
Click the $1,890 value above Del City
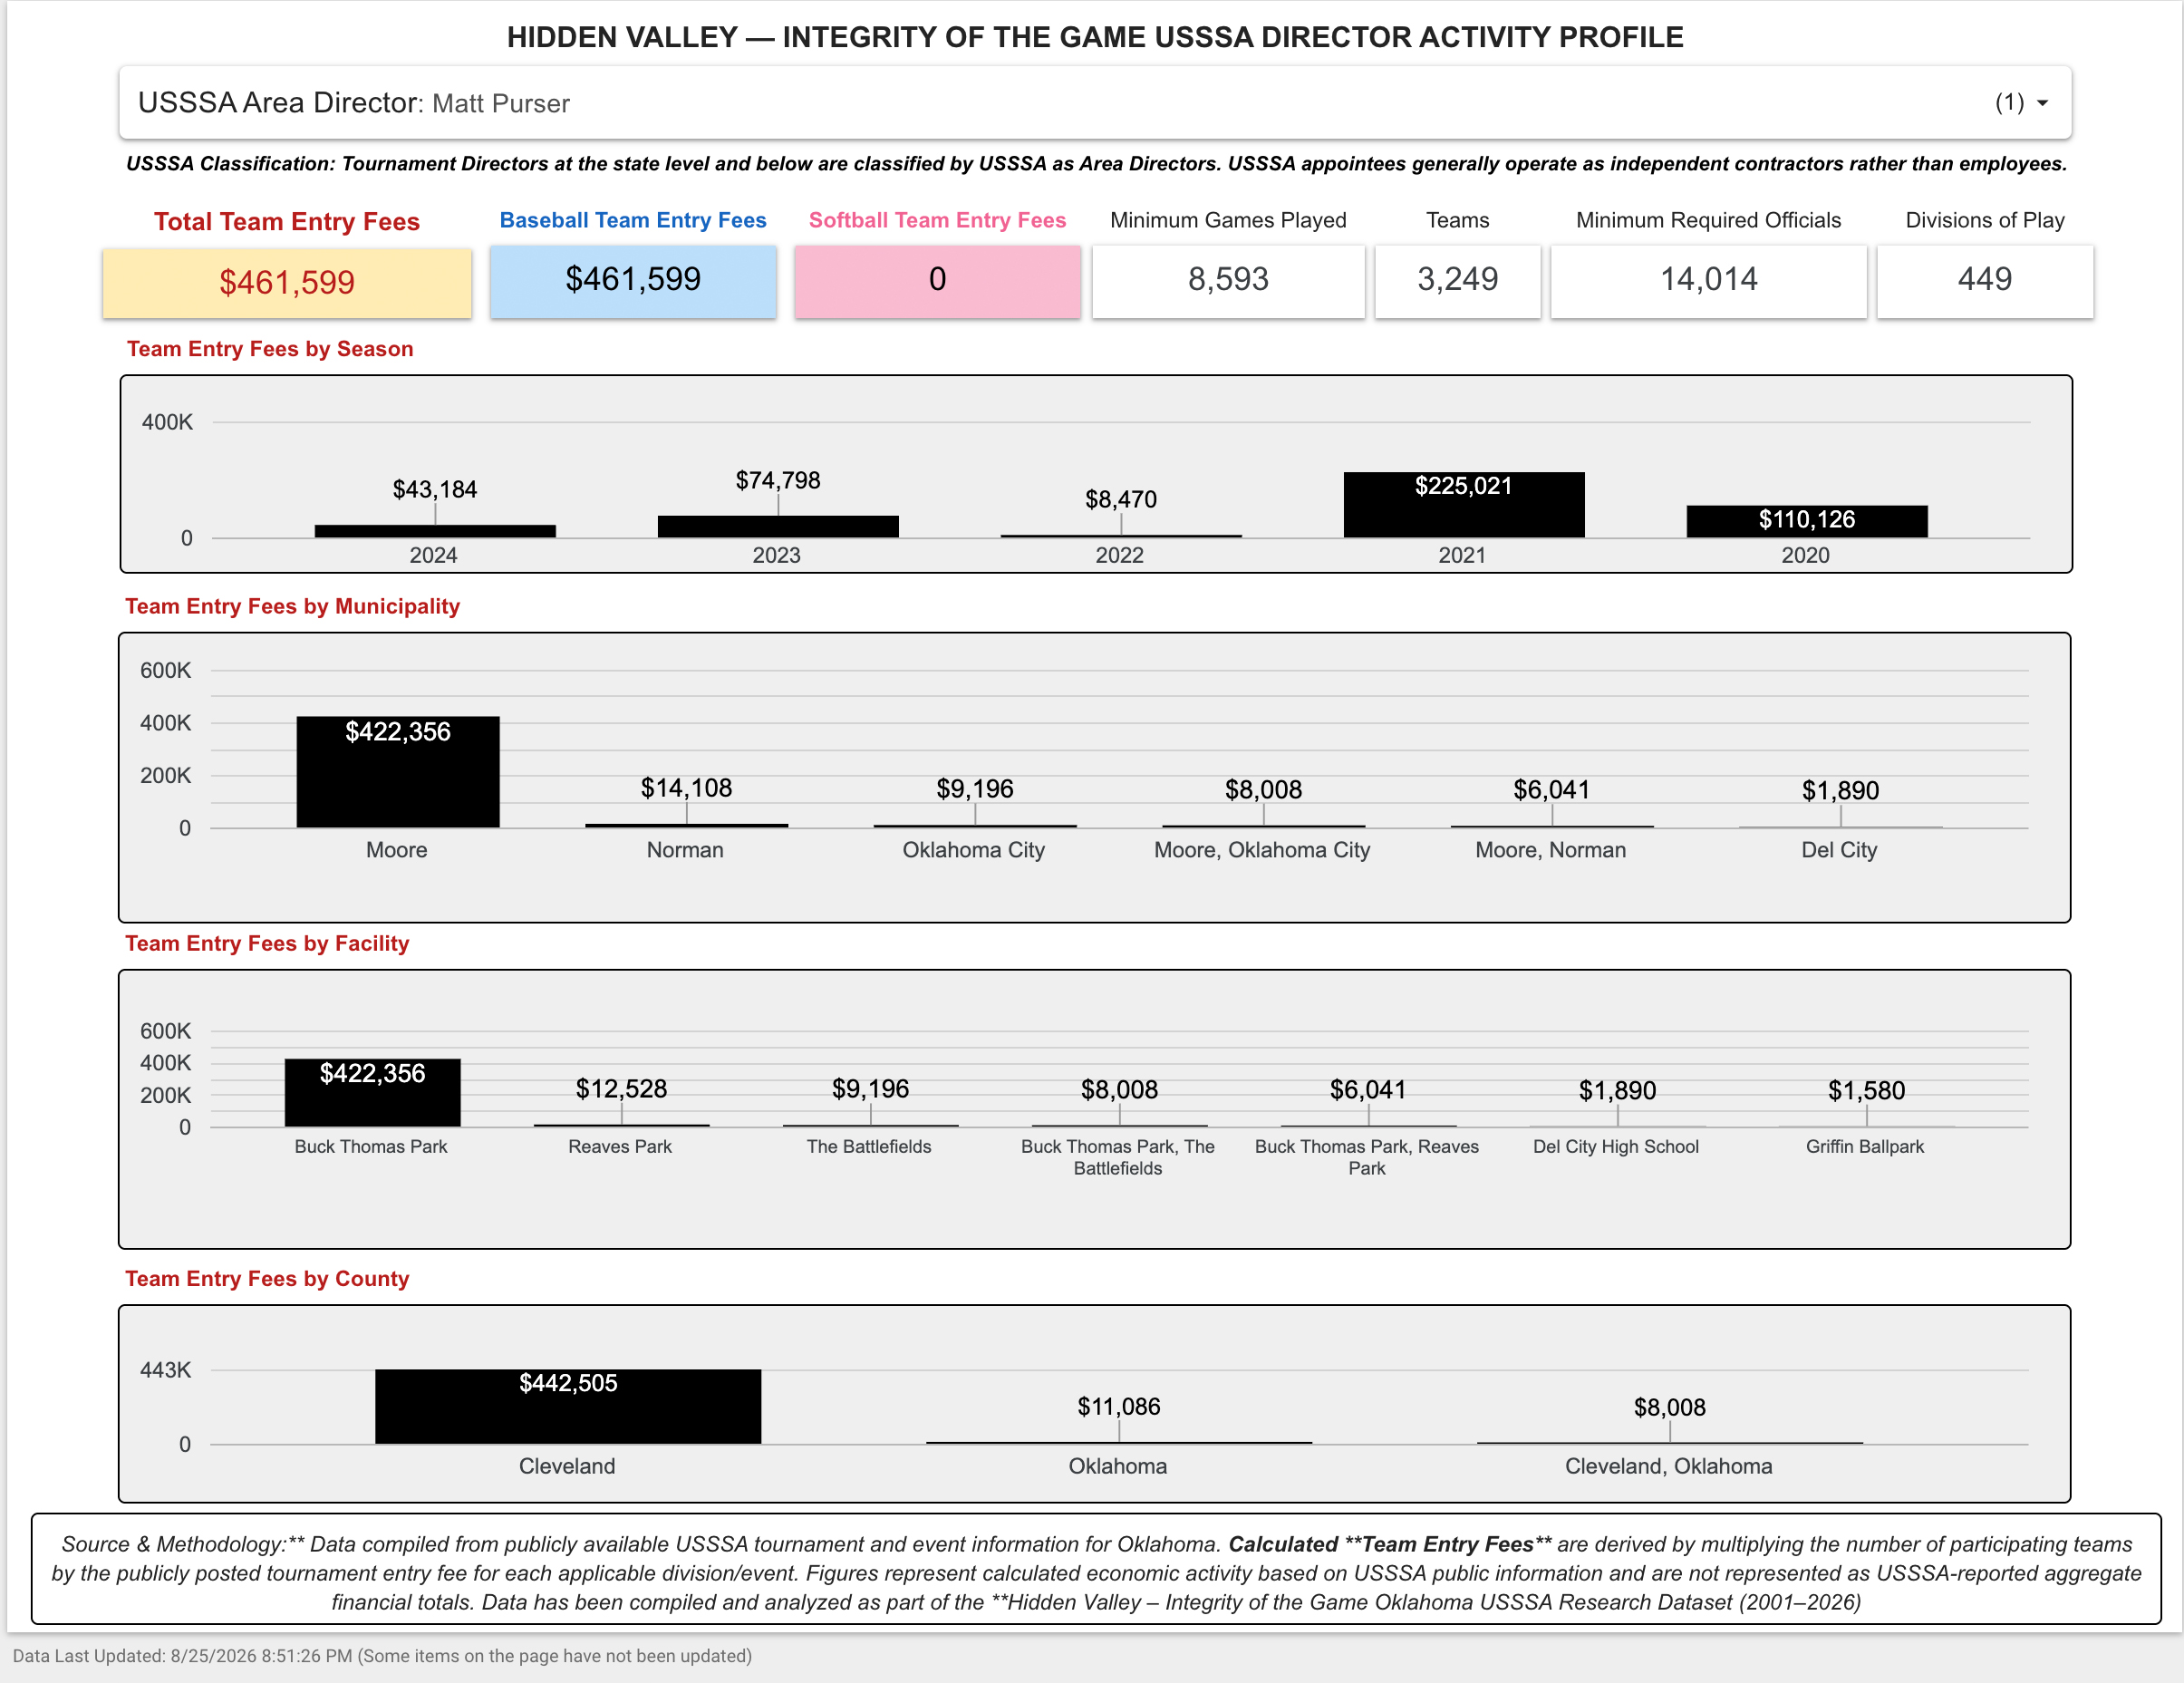(1841, 791)
